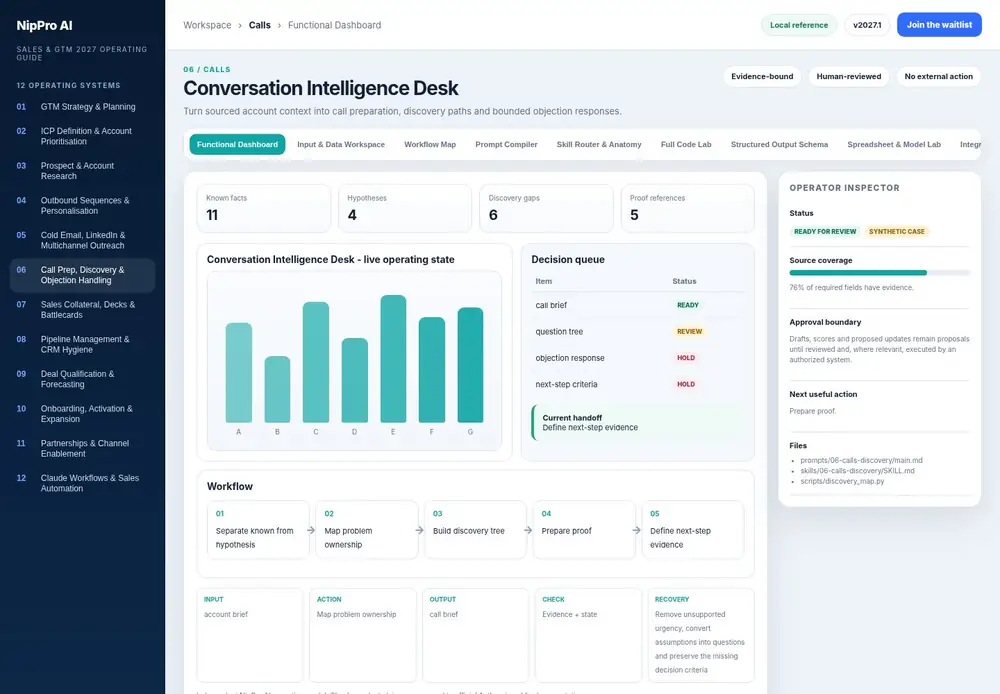Click the Evidence-bound pill
The height and width of the screenshot is (694, 1000).
point(762,77)
